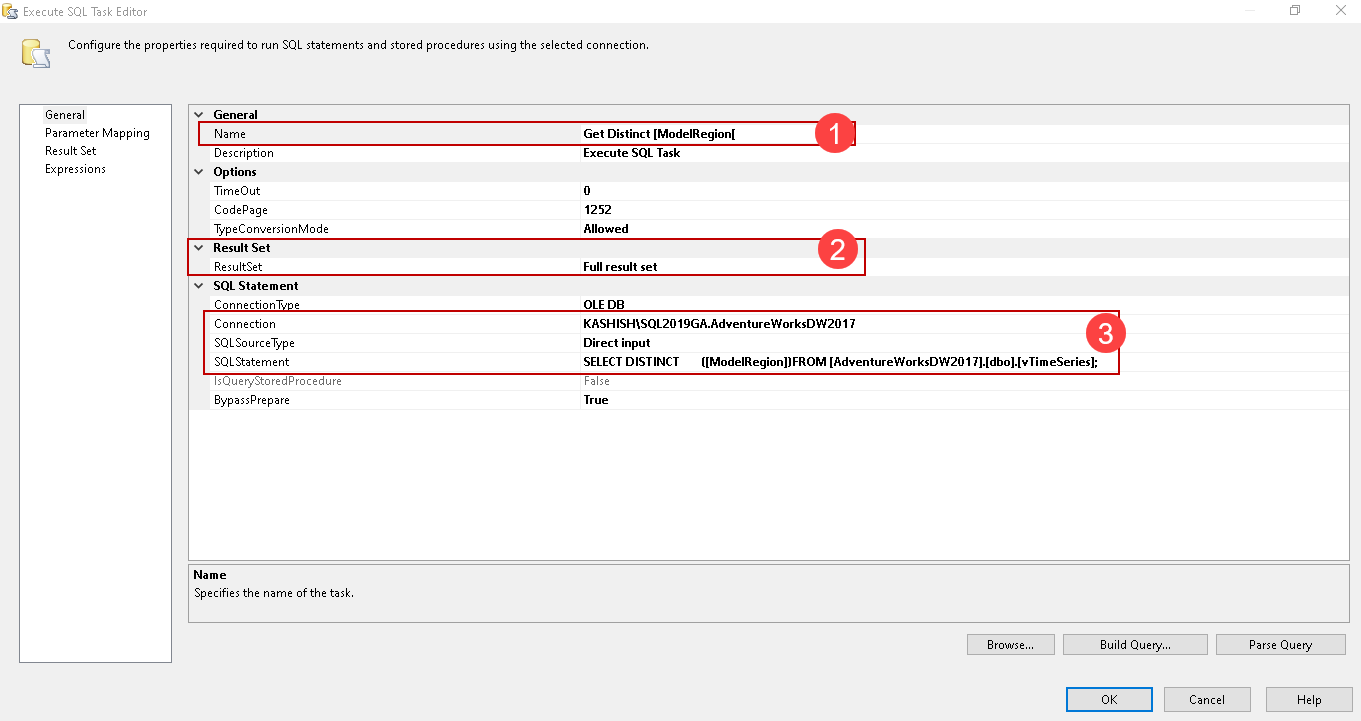
Task: Select the SQLStatement query value field
Action: coord(840,362)
